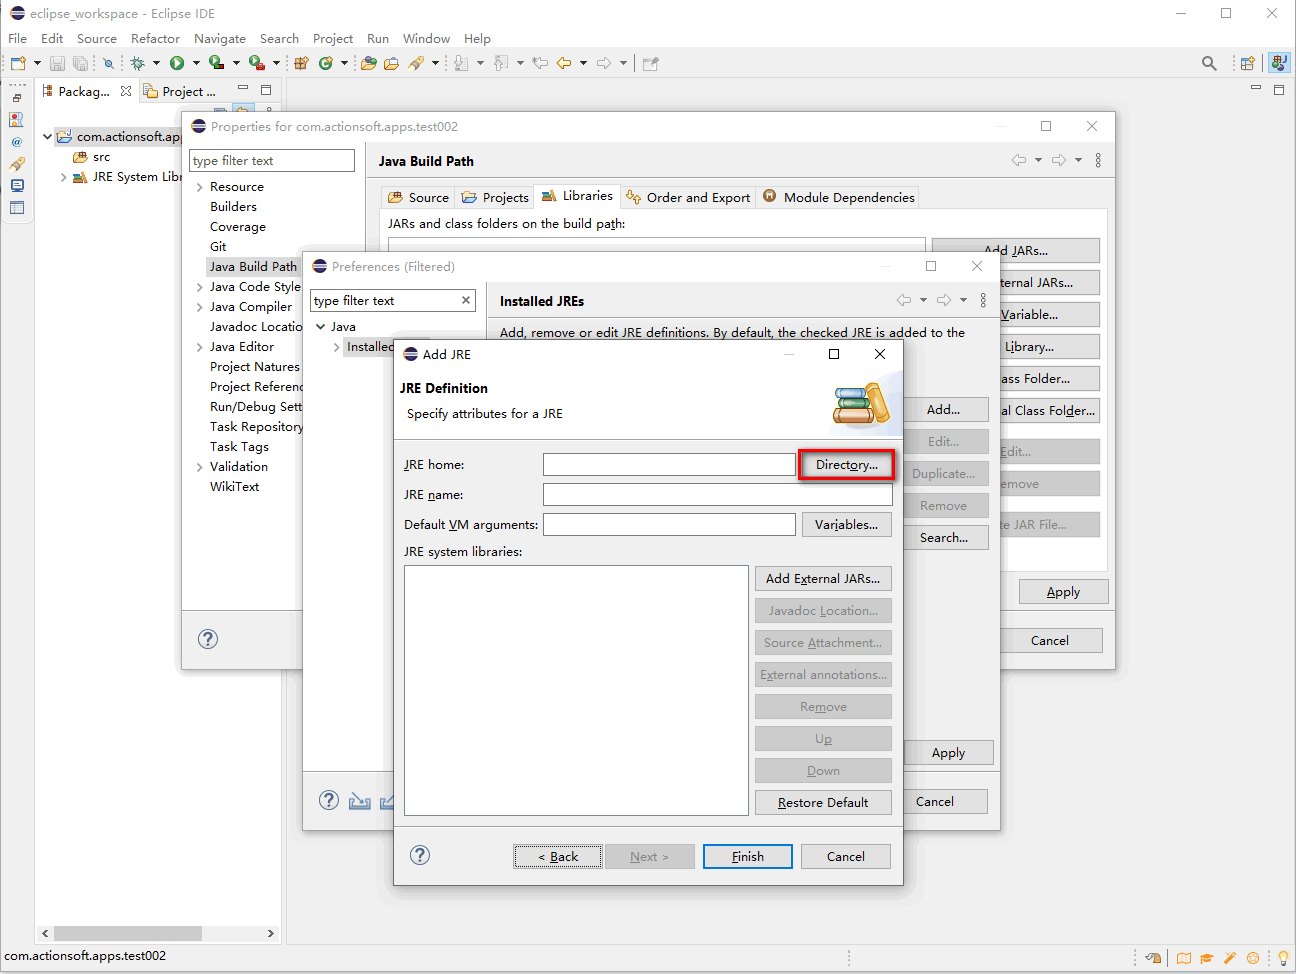Collapse the Java node in Preferences tree
1296x974 pixels.
tap(320, 327)
